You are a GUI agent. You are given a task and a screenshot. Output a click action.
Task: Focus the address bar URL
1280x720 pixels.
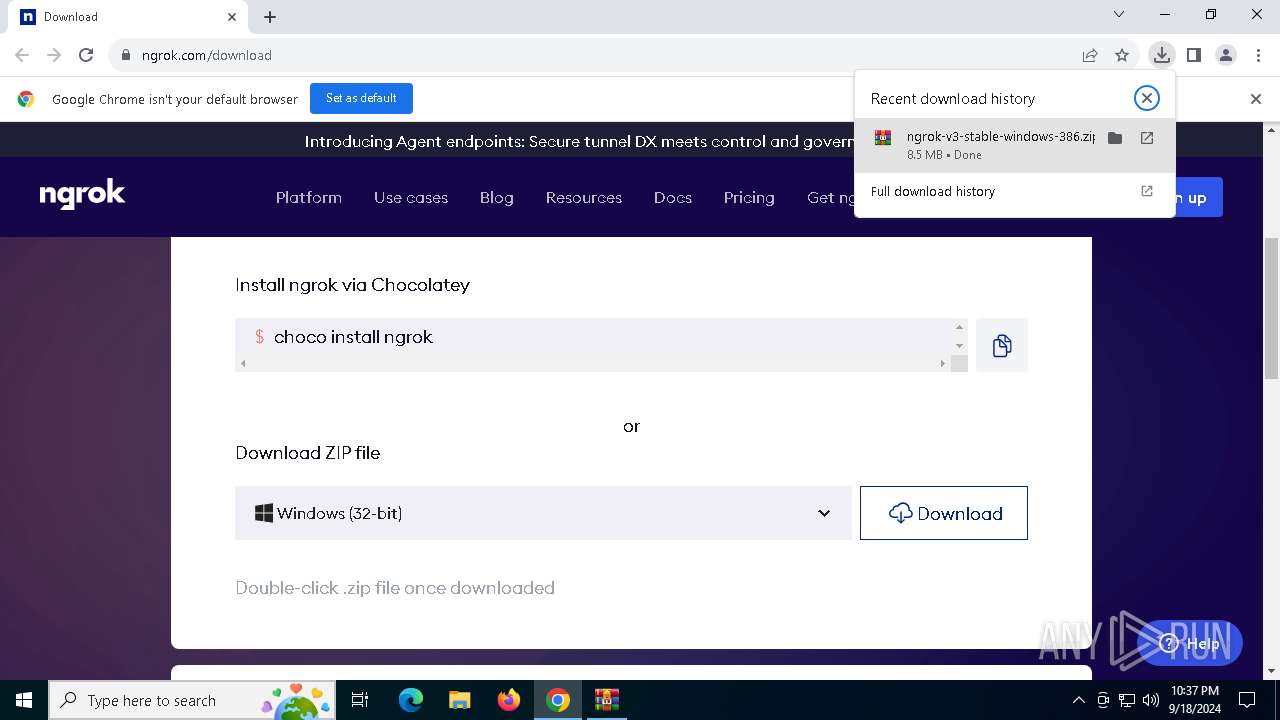point(206,55)
